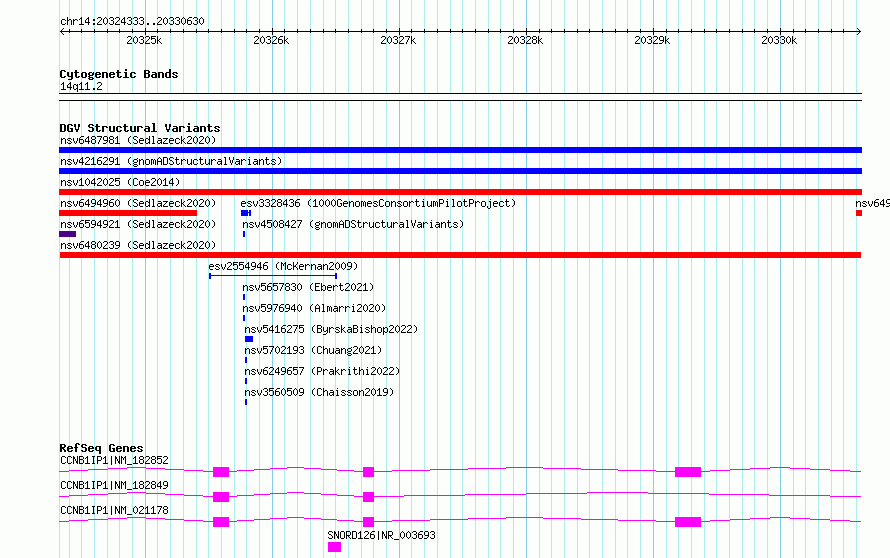This screenshot has height=558, width=890.
Task: Click the 20326k ruler tick label
Action: (x=271, y=40)
